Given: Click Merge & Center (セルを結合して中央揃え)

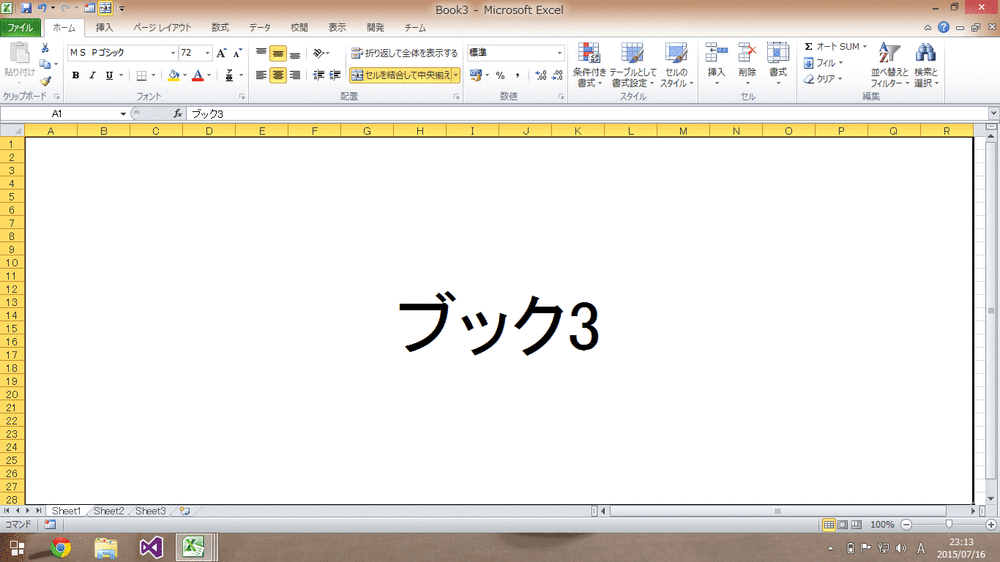Looking at the screenshot, I should click(x=401, y=75).
